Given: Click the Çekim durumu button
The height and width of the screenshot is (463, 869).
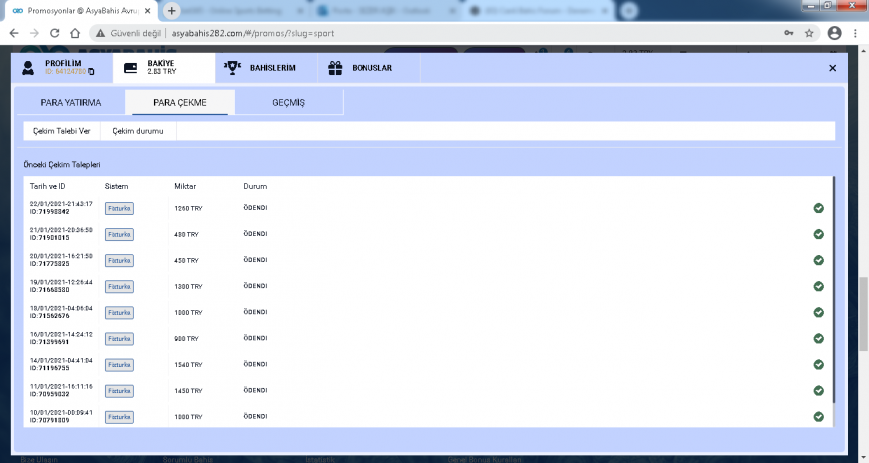Looking at the screenshot, I should click(138, 131).
